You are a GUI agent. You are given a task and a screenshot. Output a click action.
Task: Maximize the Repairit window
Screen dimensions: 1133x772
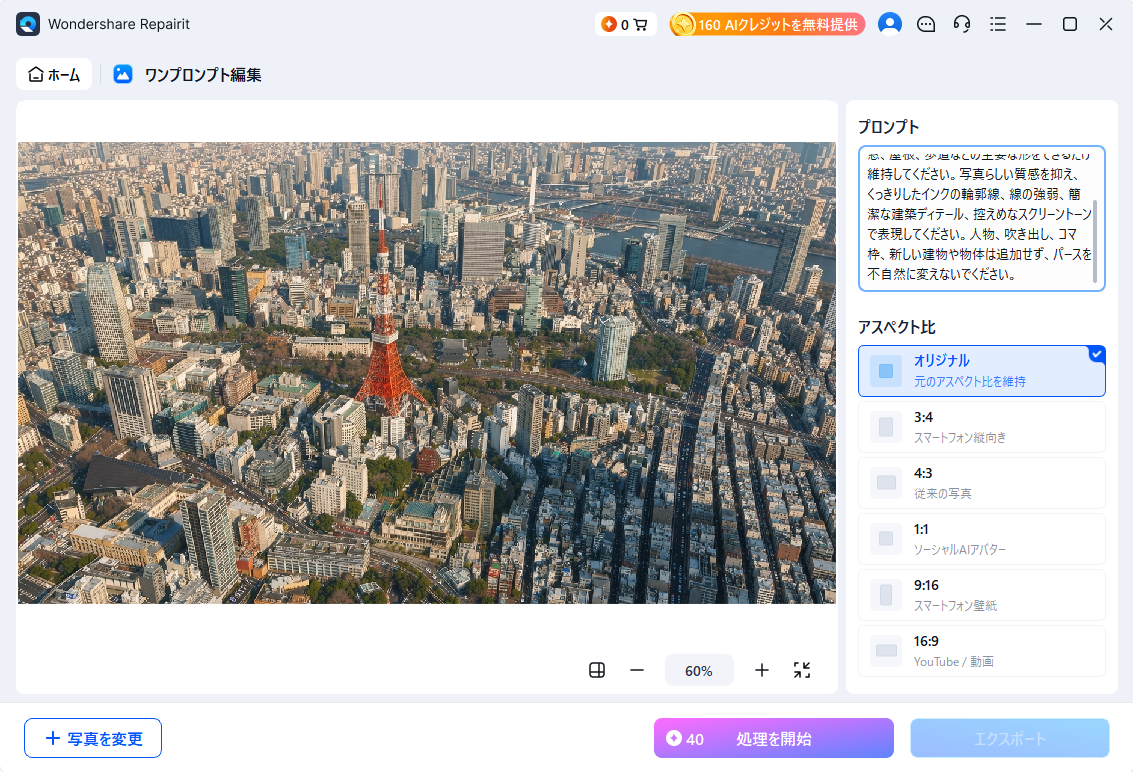pyautogui.click(x=1070, y=25)
